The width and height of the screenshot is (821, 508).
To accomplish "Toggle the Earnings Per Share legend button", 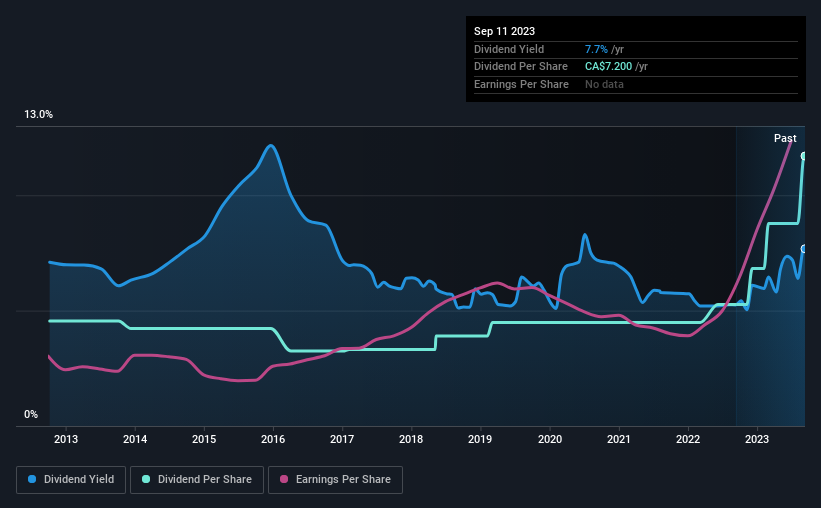I will (x=335, y=480).
